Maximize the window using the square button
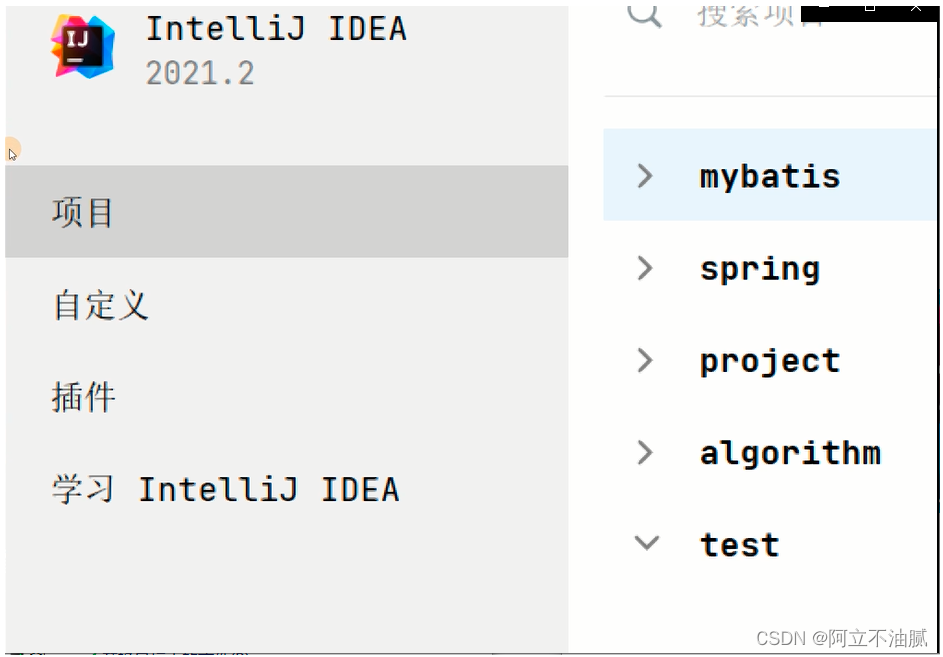 click(869, 7)
